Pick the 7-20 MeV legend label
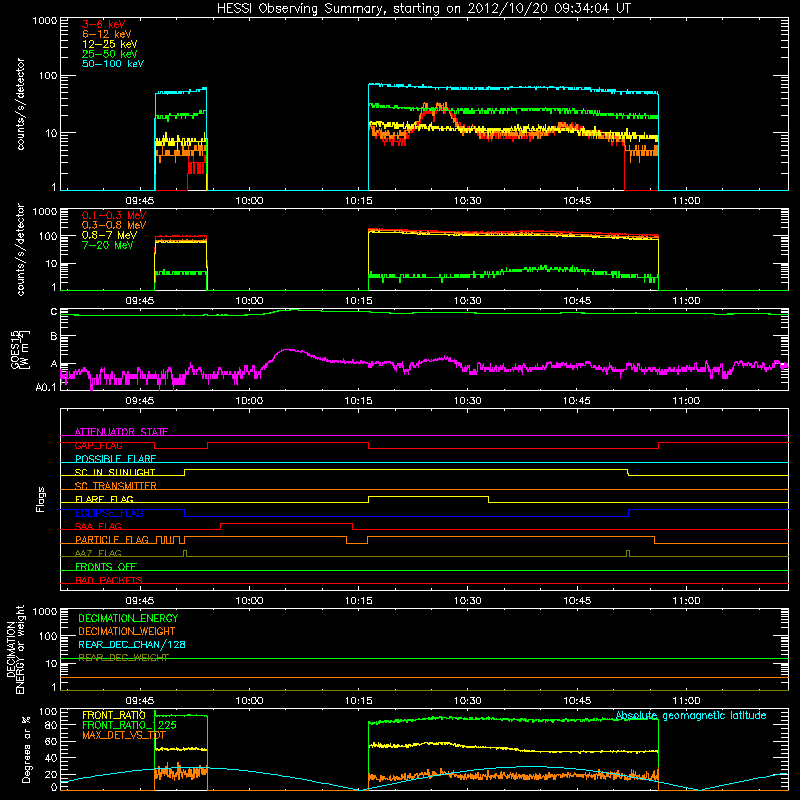Viewport: 800px width, 800px height. tap(108, 245)
